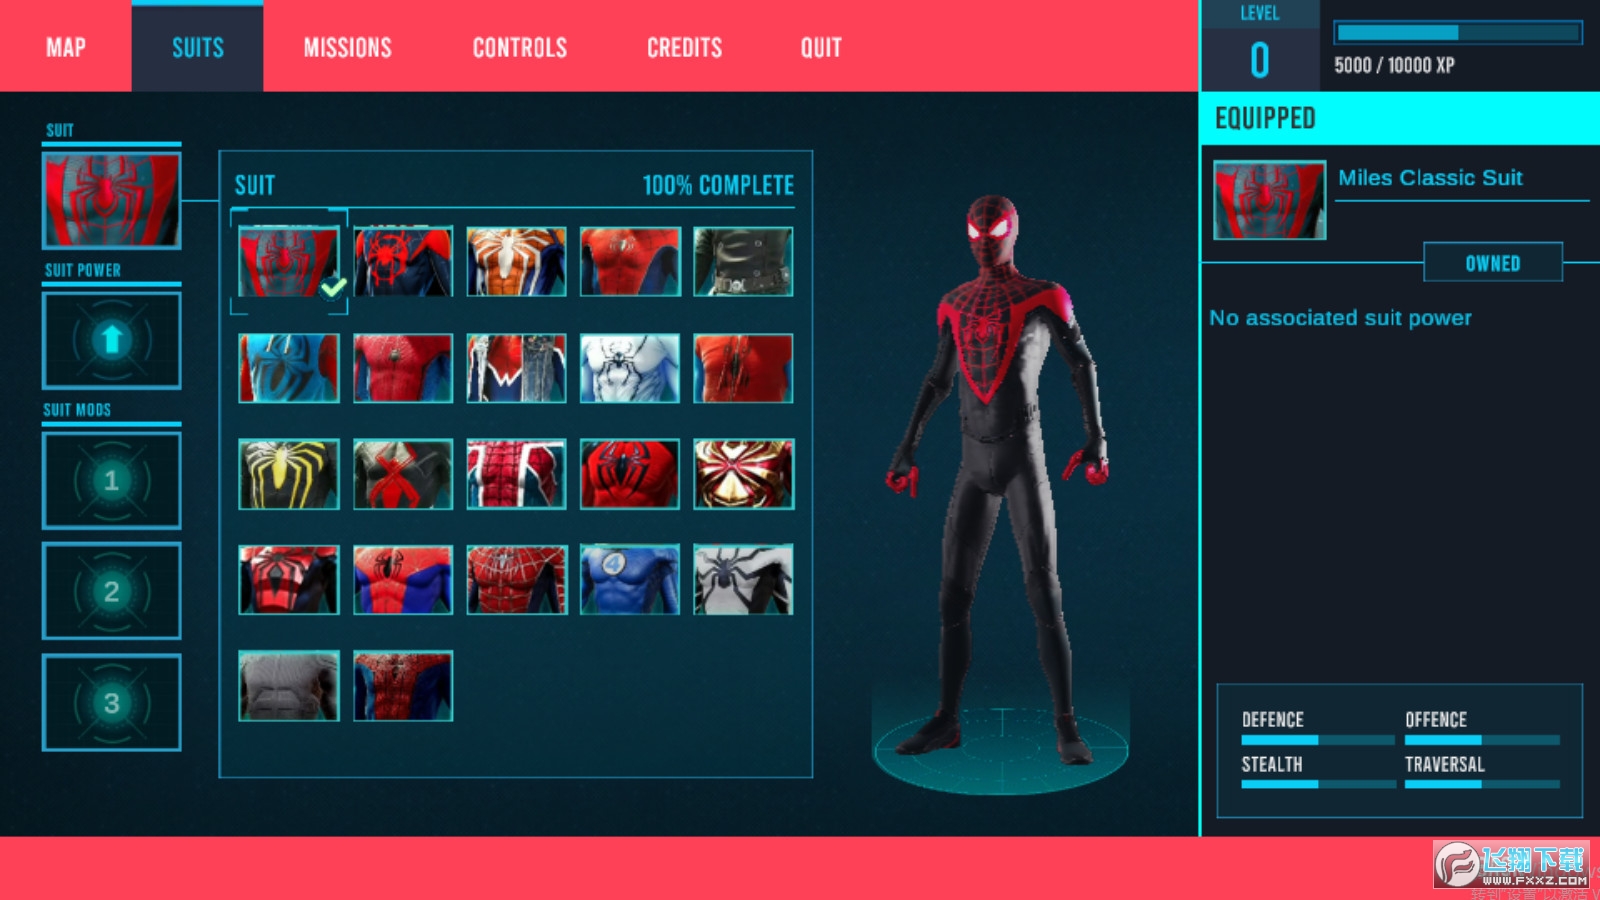Click the Owned button

click(x=1493, y=263)
